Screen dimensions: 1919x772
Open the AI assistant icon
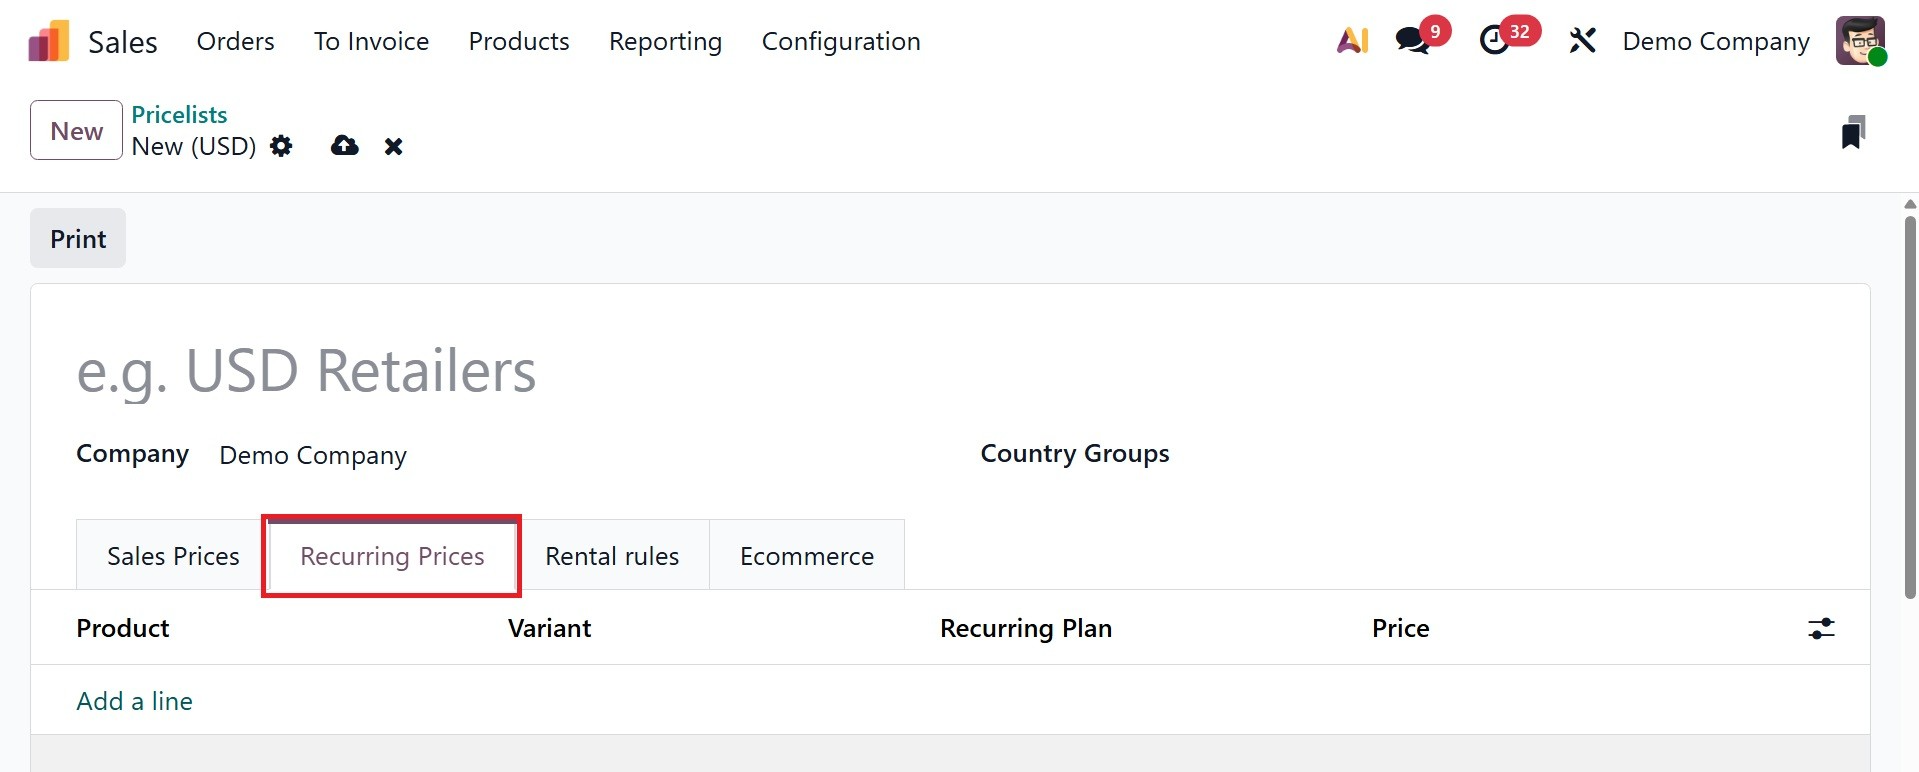pyautogui.click(x=1352, y=41)
